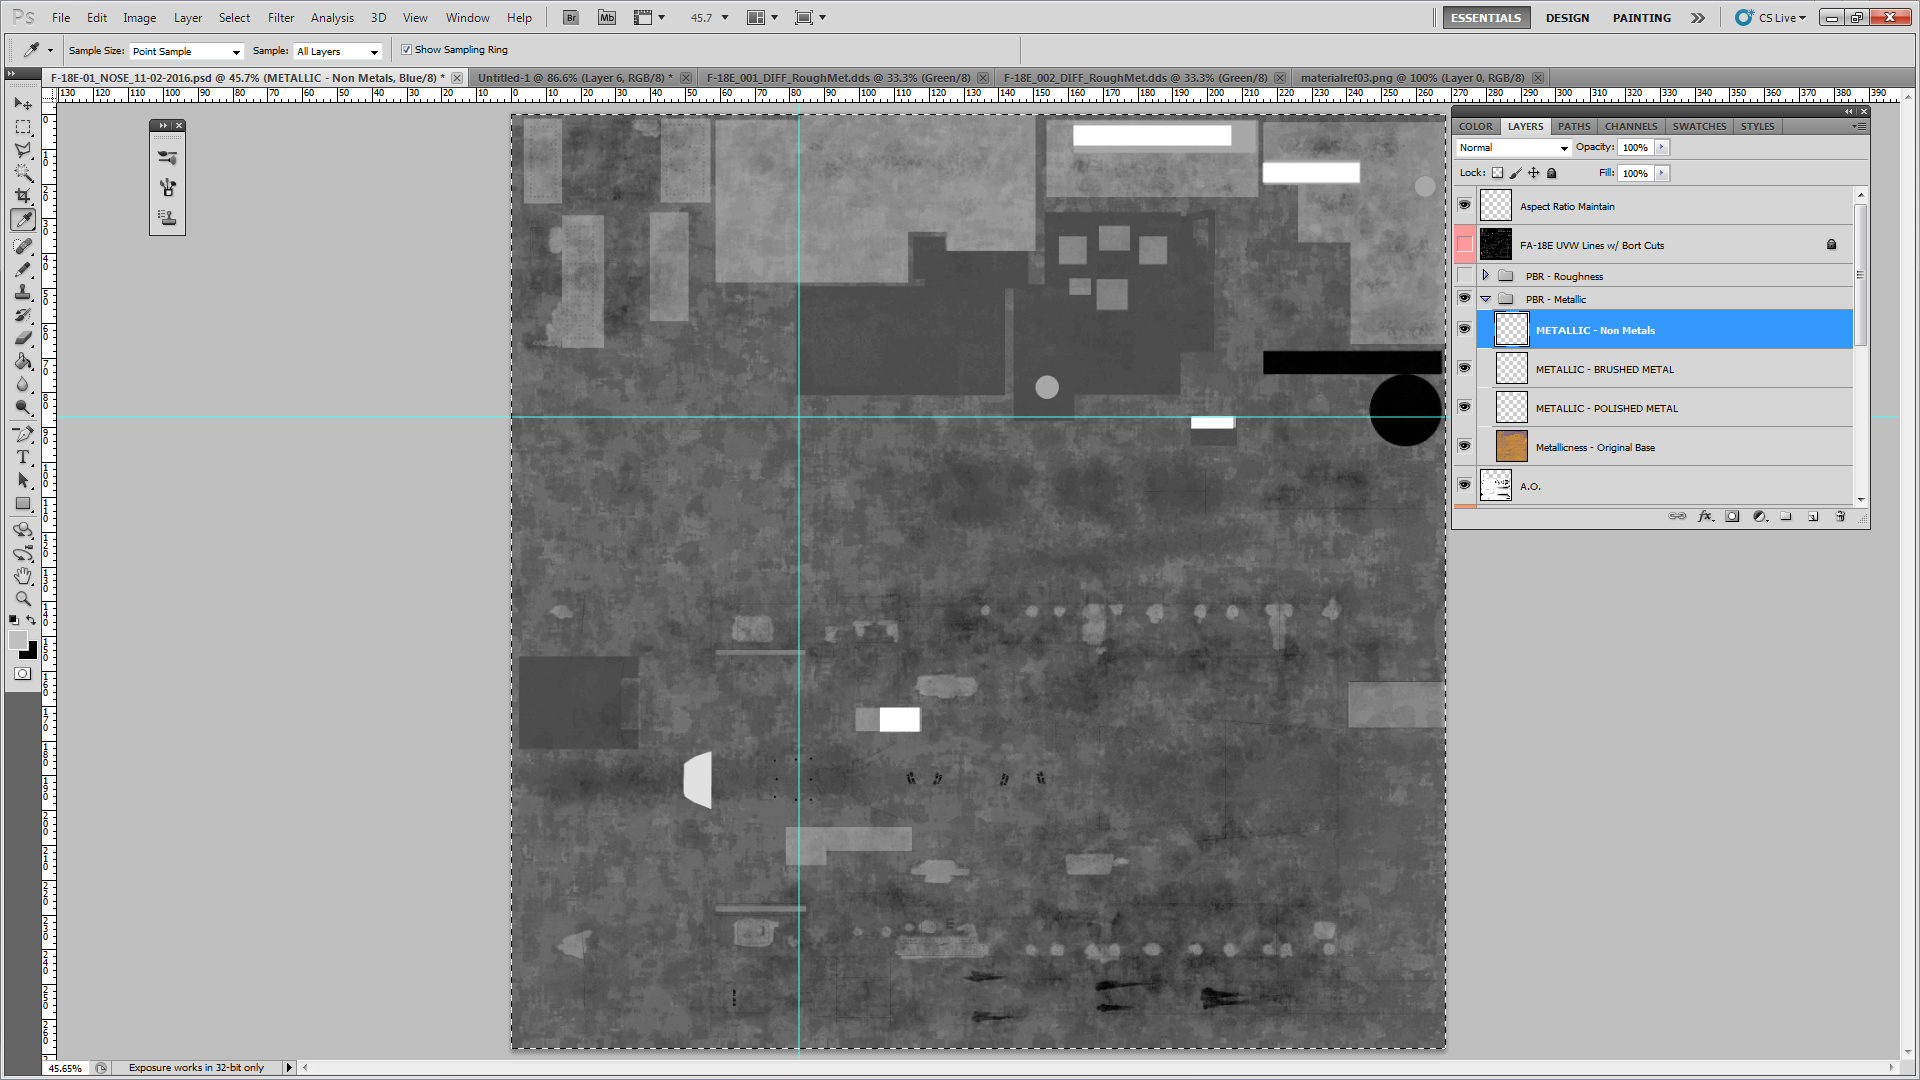Viewport: 1920px width, 1080px height.
Task: Open the Sample Size dropdown
Action: point(186,51)
